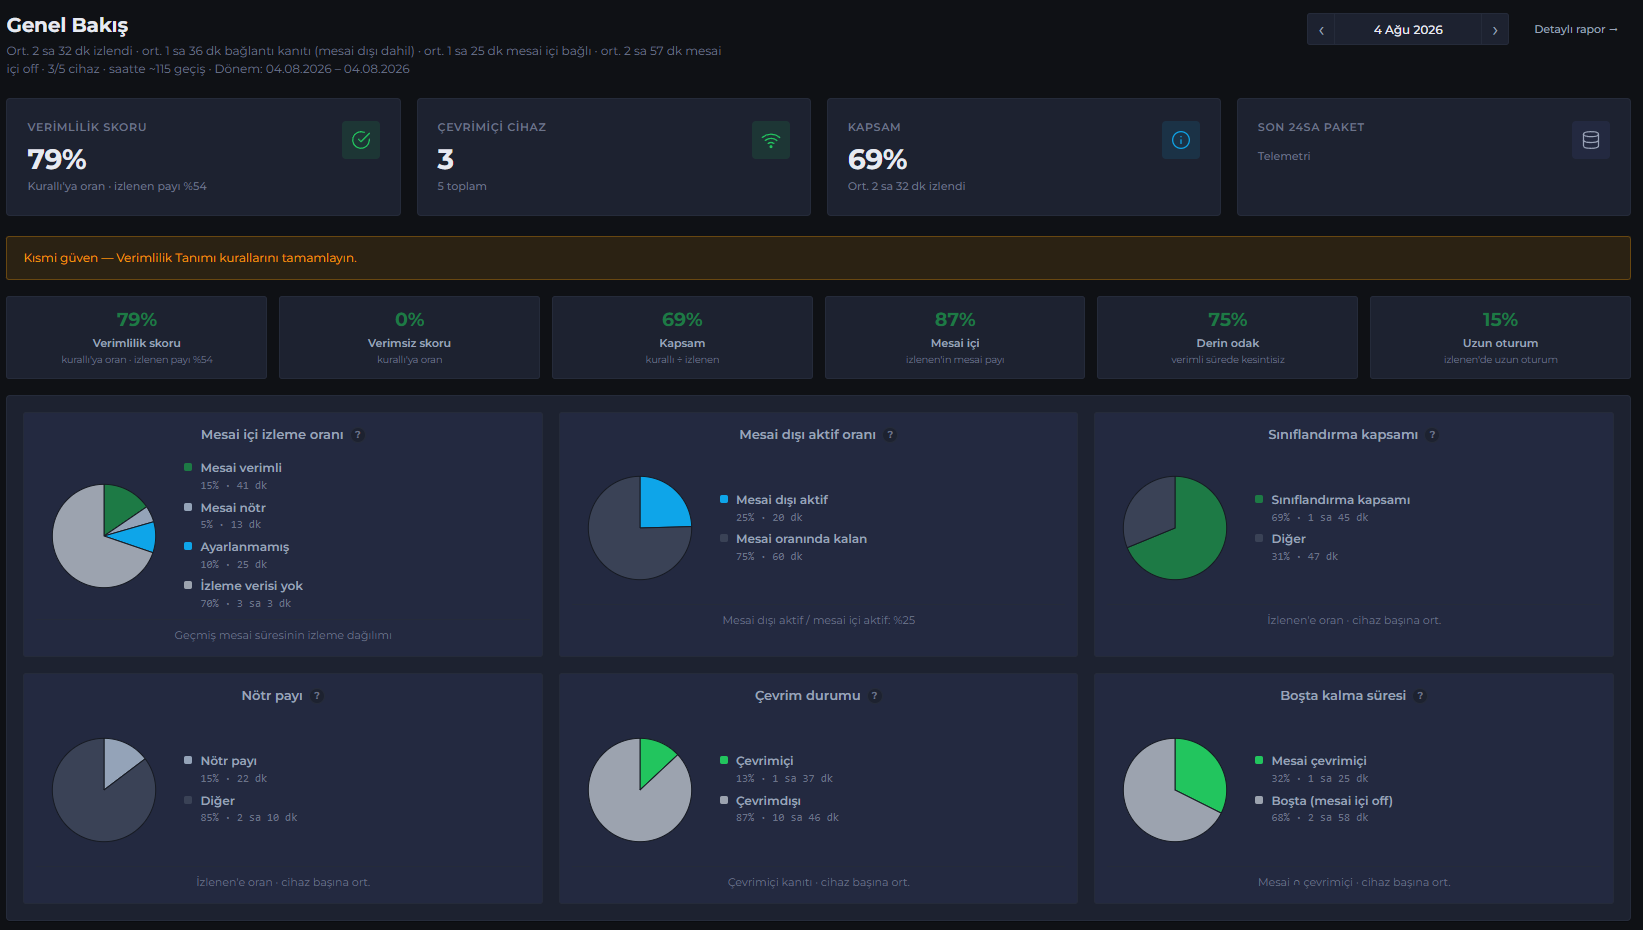Open help icon next to Boşta kalma süresi
1643x930 pixels.
pyautogui.click(x=1420, y=696)
